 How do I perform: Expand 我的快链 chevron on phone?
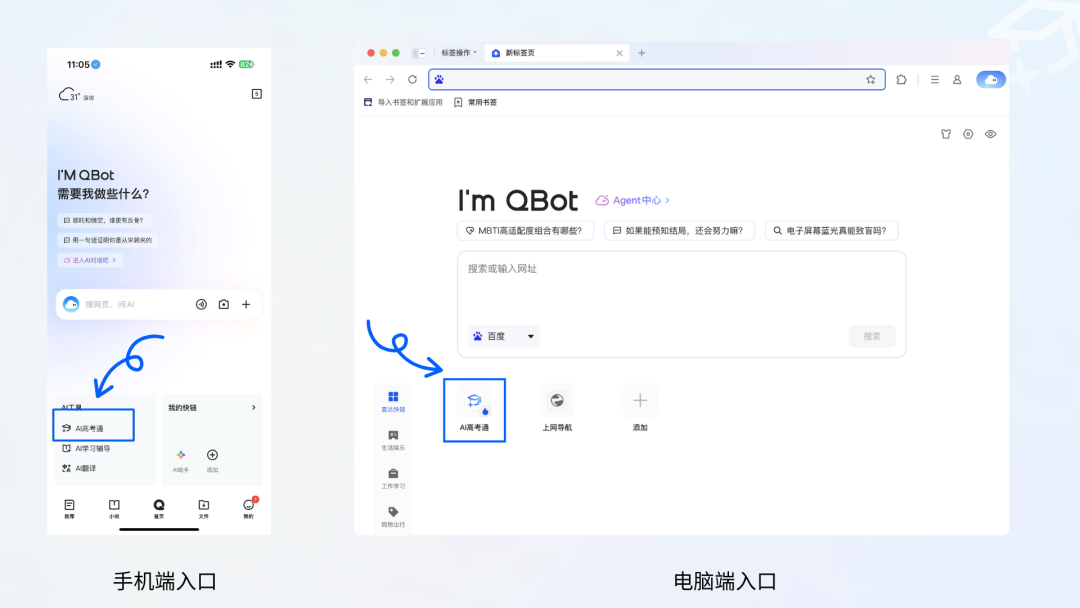253,408
